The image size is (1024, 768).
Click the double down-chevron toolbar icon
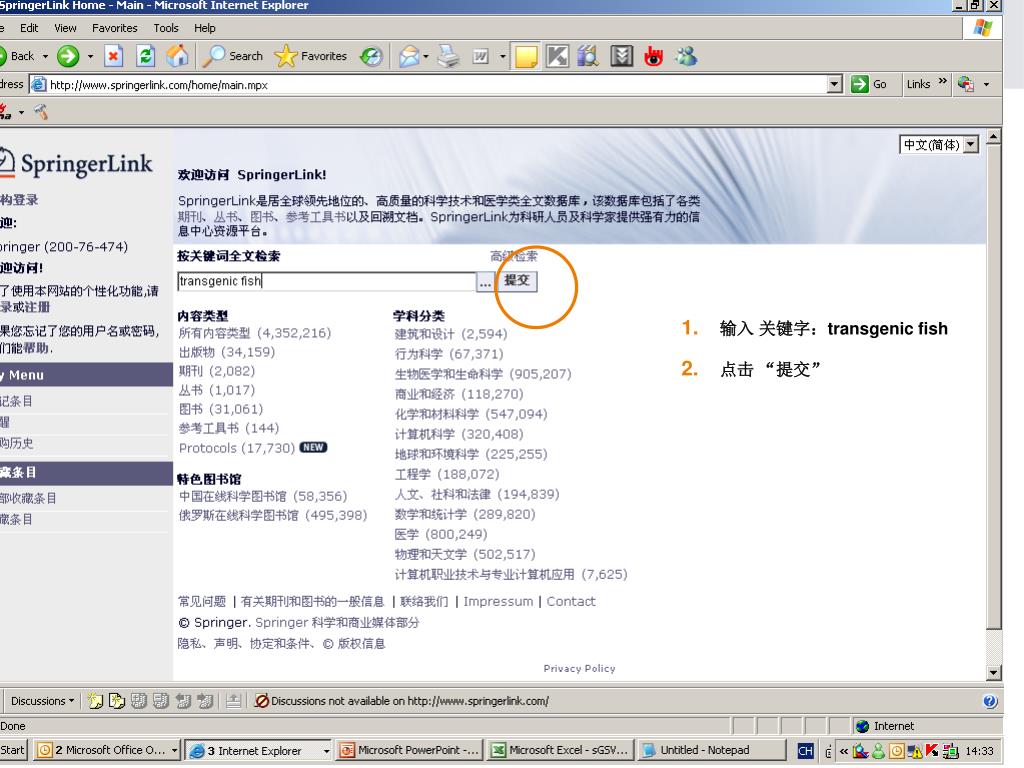click(622, 57)
